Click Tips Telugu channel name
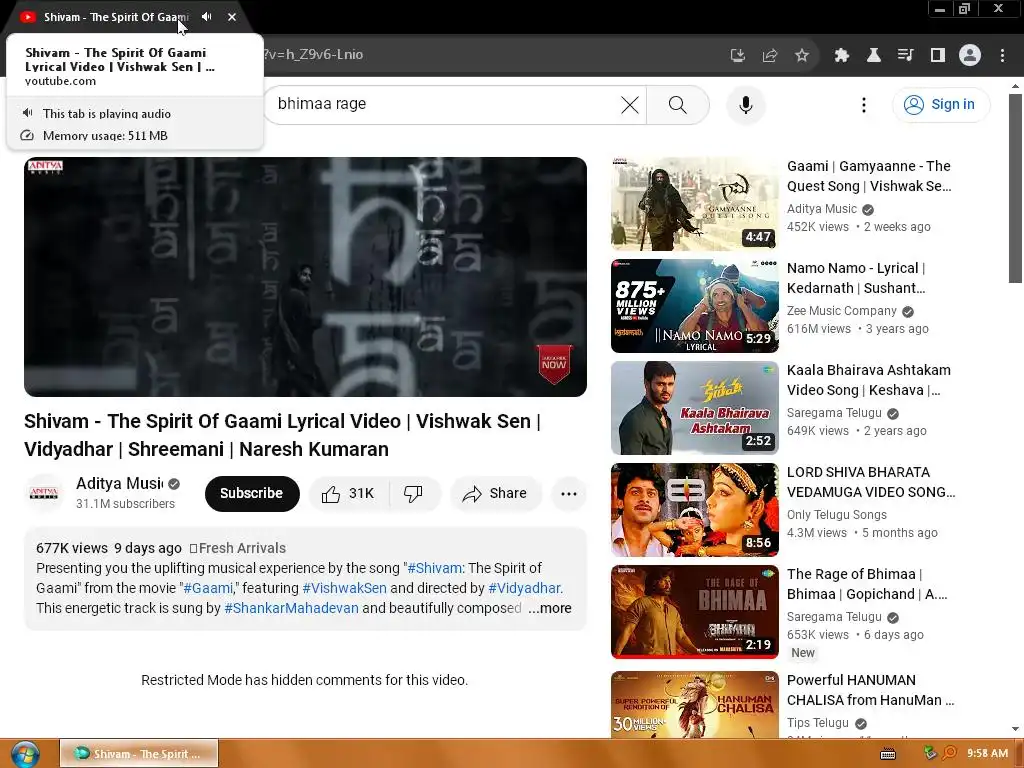This screenshot has height=768, width=1024. [x=818, y=723]
